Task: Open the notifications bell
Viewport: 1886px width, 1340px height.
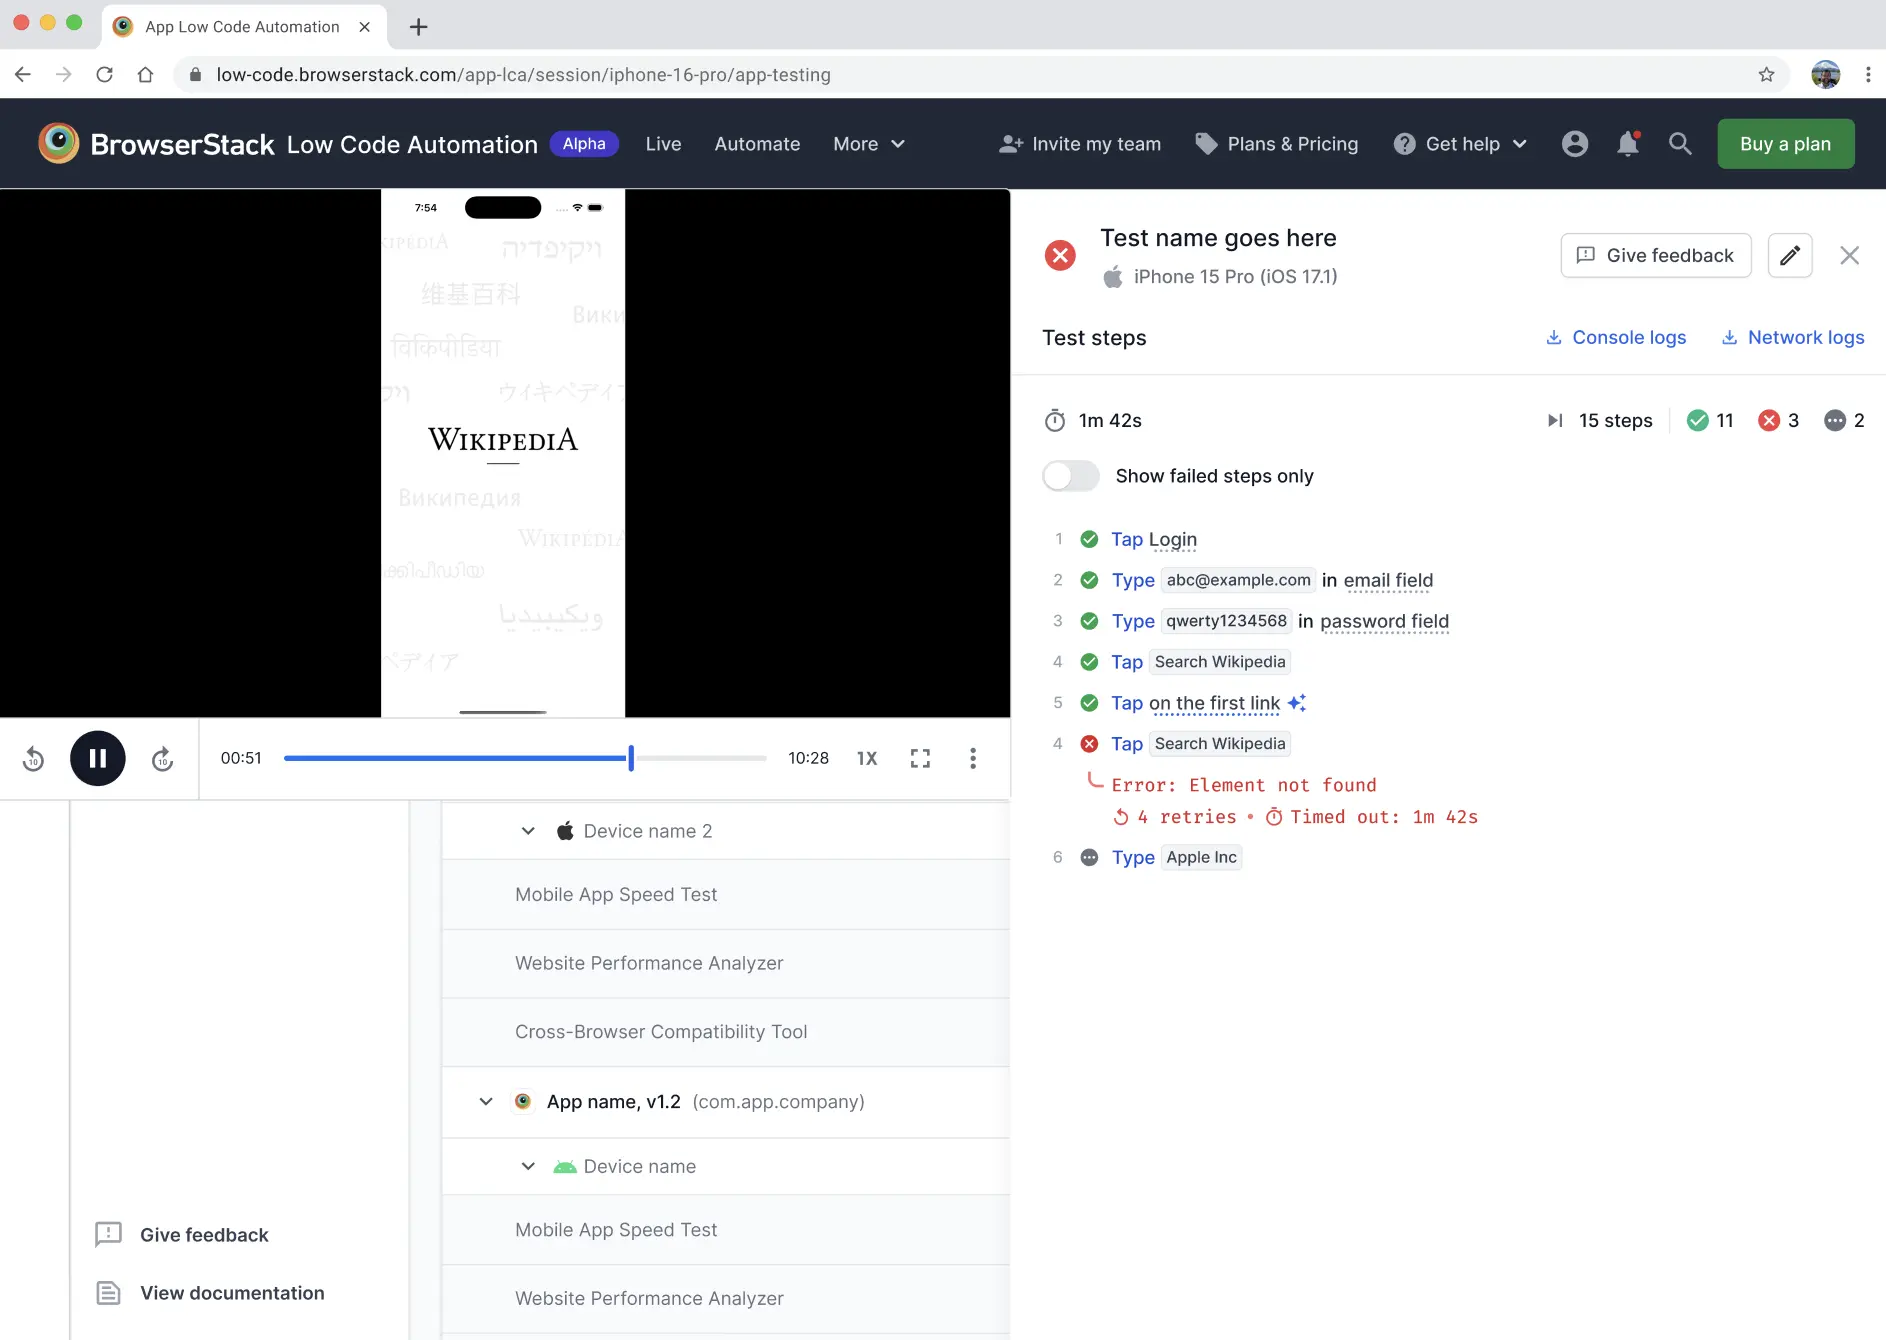Action: pyautogui.click(x=1627, y=143)
